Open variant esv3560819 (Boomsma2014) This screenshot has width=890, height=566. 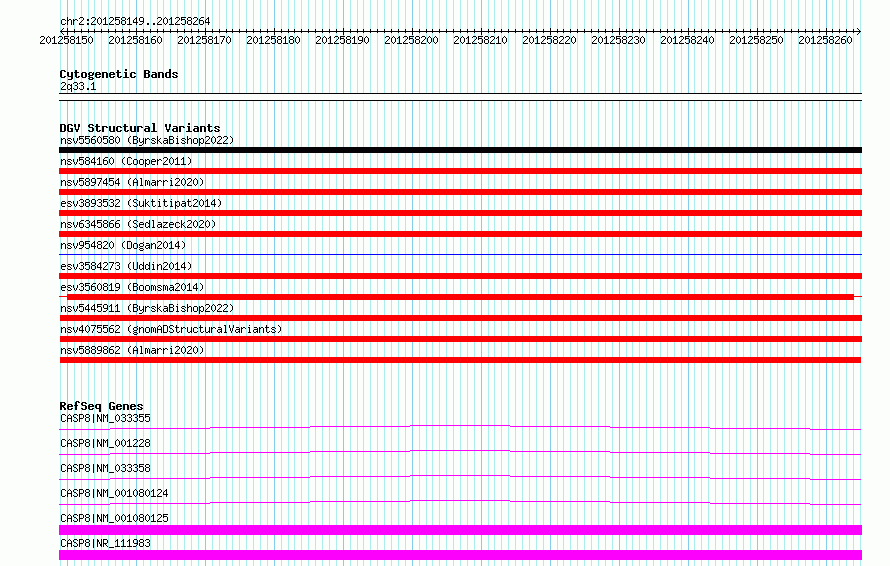click(x=132, y=287)
